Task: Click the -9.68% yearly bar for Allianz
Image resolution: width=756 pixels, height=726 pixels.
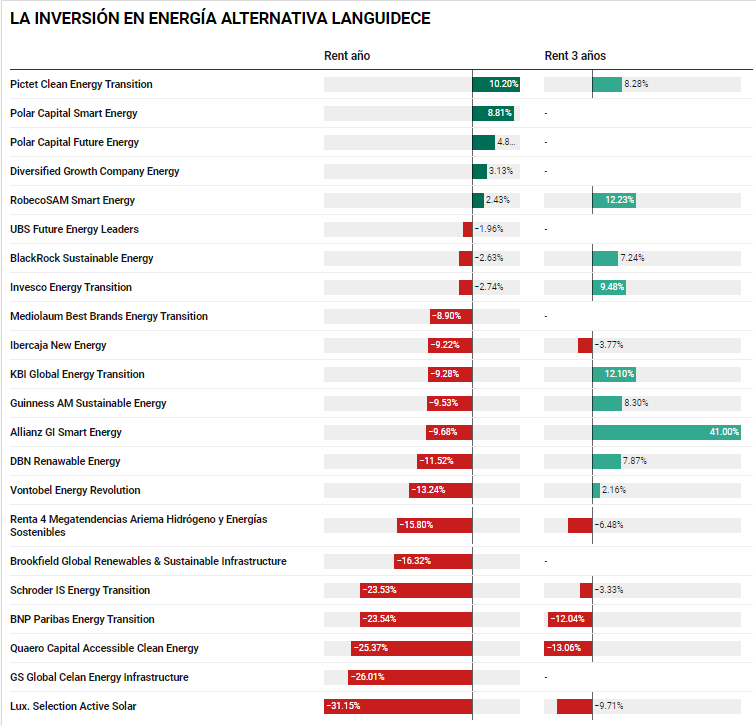Action: (449, 432)
